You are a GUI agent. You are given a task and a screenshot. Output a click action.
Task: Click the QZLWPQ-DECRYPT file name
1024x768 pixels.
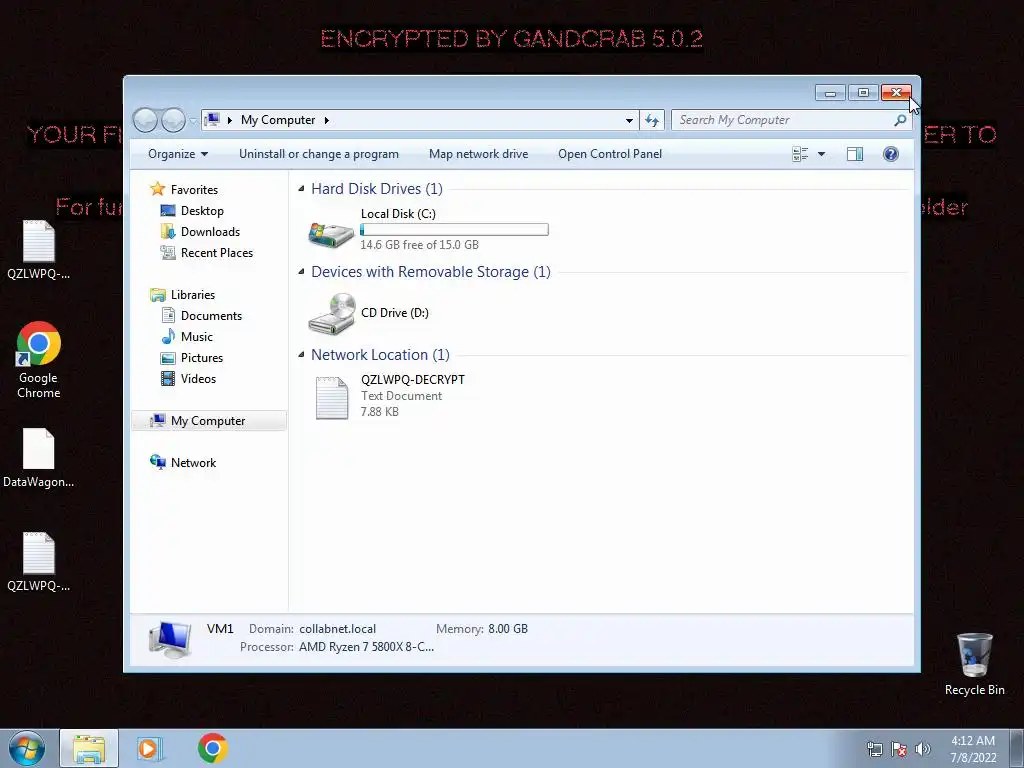click(413, 379)
